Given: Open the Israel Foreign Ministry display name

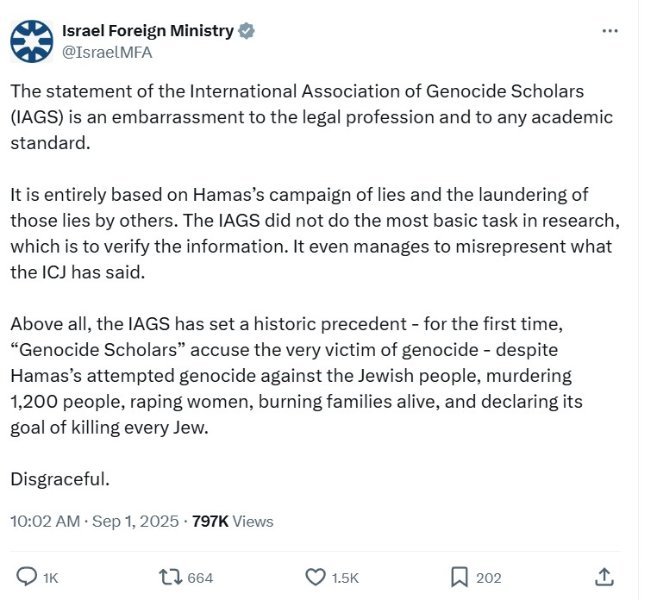Looking at the screenshot, I should tap(148, 31).
